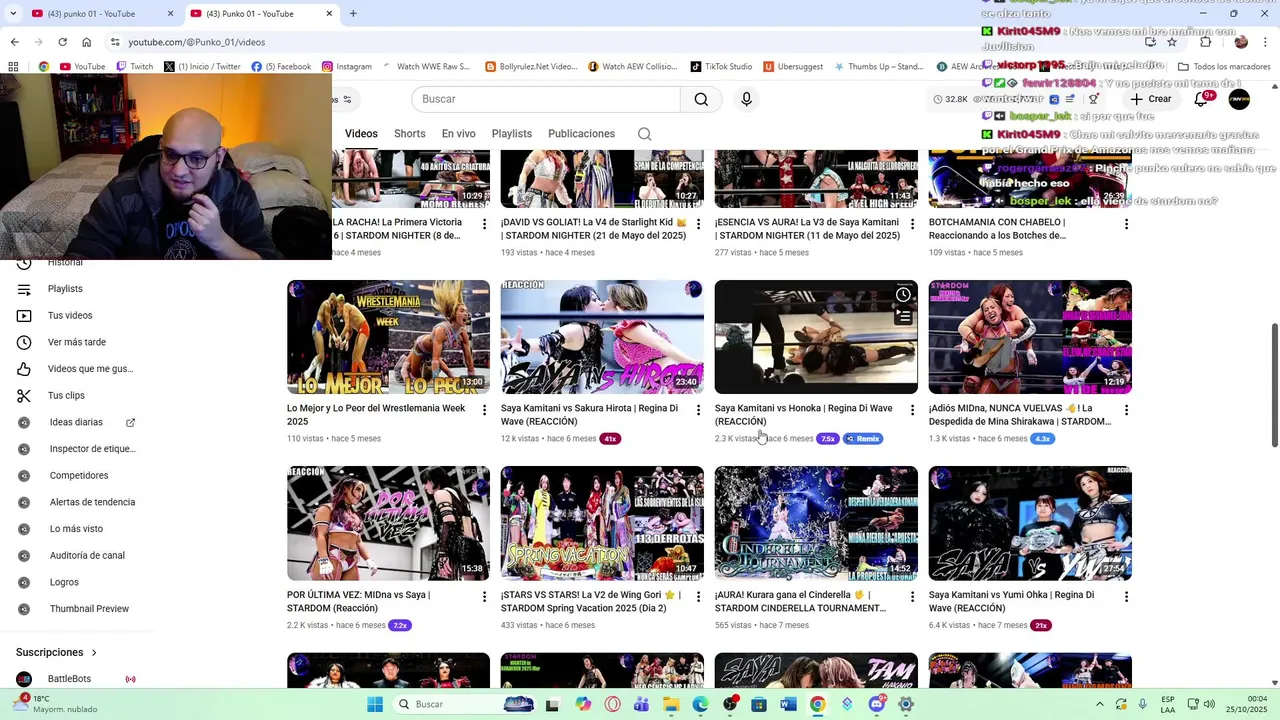Open Ver más tarde in the sidebar
The image size is (1280, 720).
pos(77,342)
